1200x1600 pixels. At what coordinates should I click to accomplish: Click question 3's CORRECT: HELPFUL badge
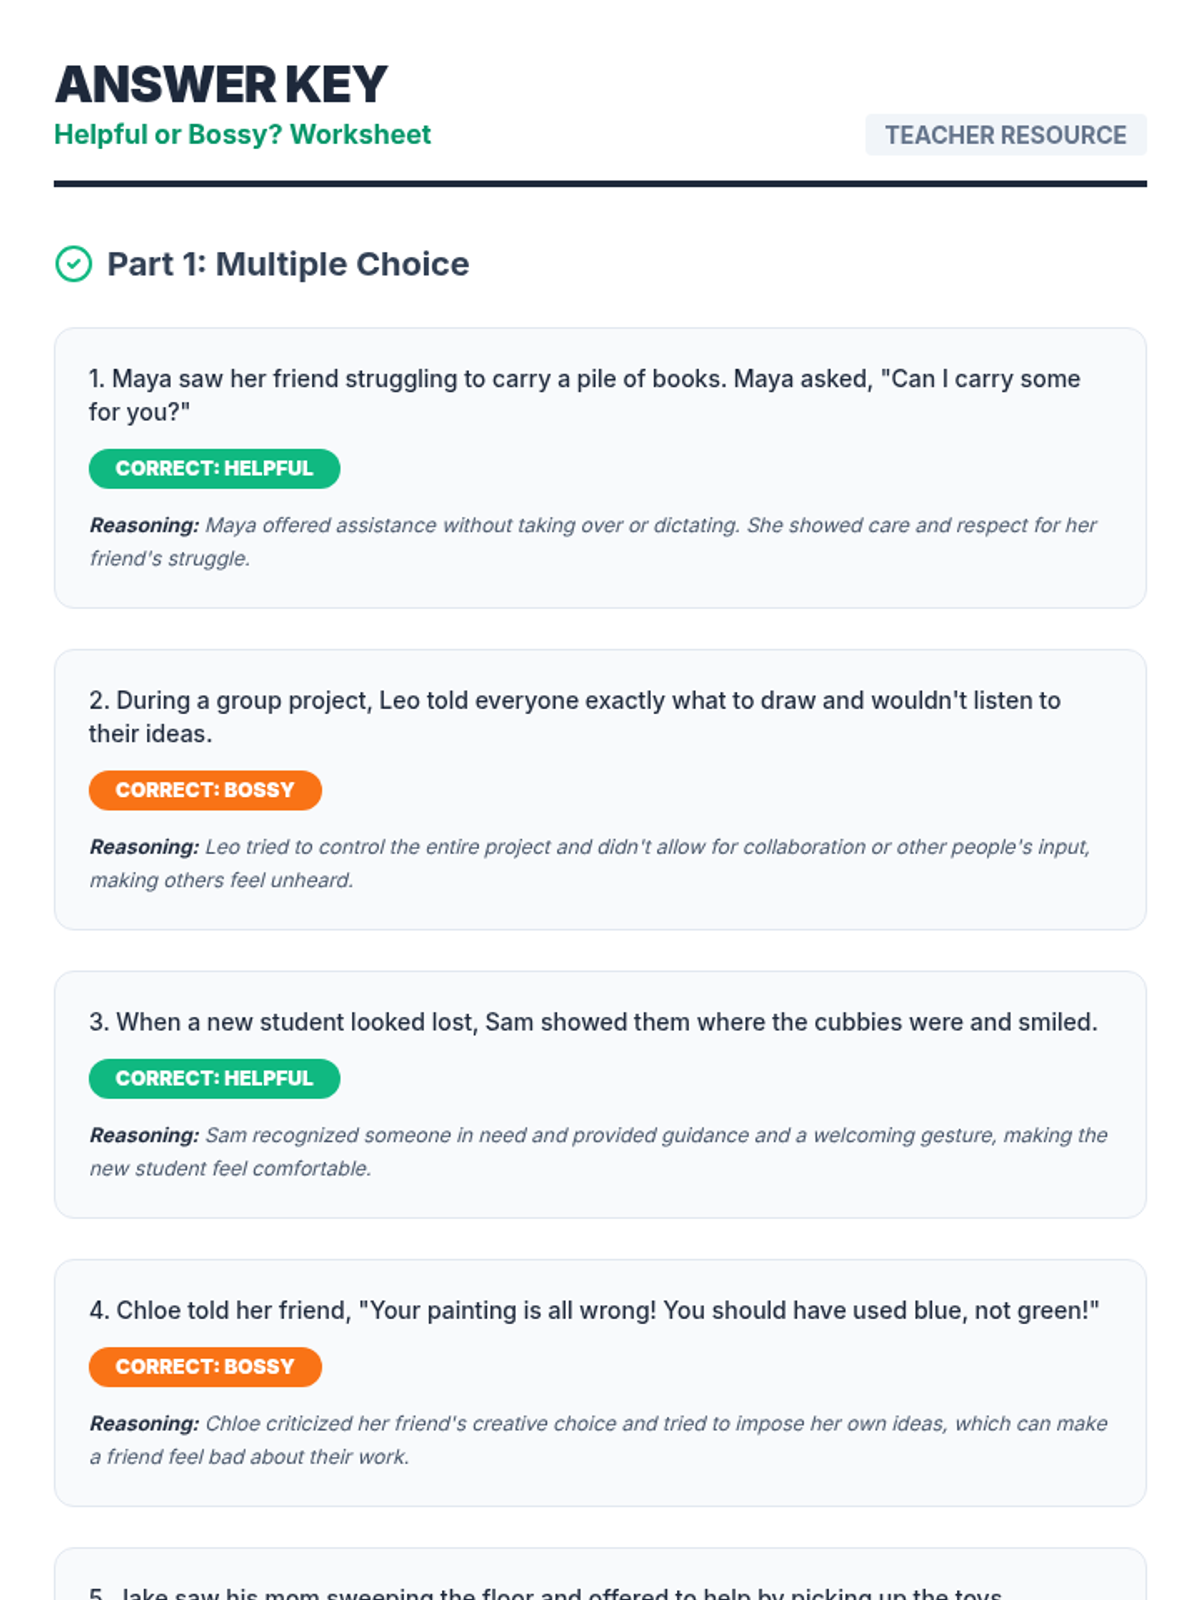[x=214, y=1079]
